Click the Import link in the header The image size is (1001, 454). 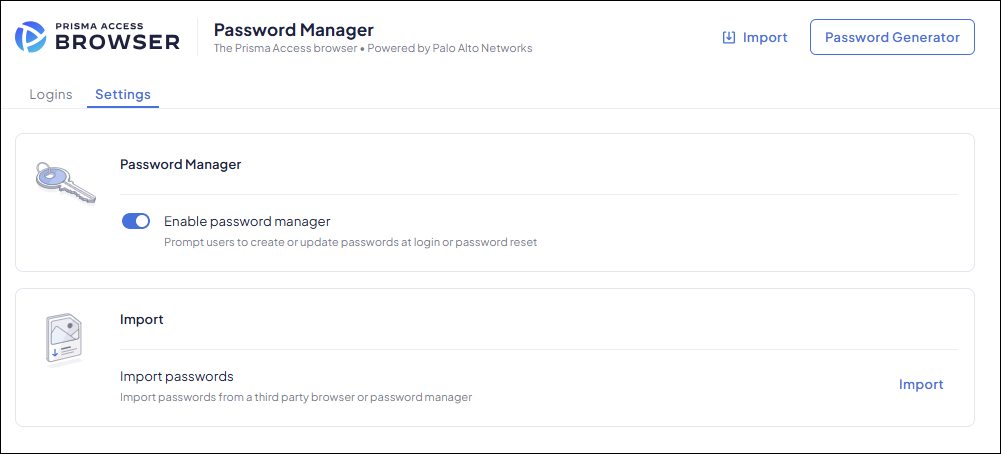click(764, 38)
